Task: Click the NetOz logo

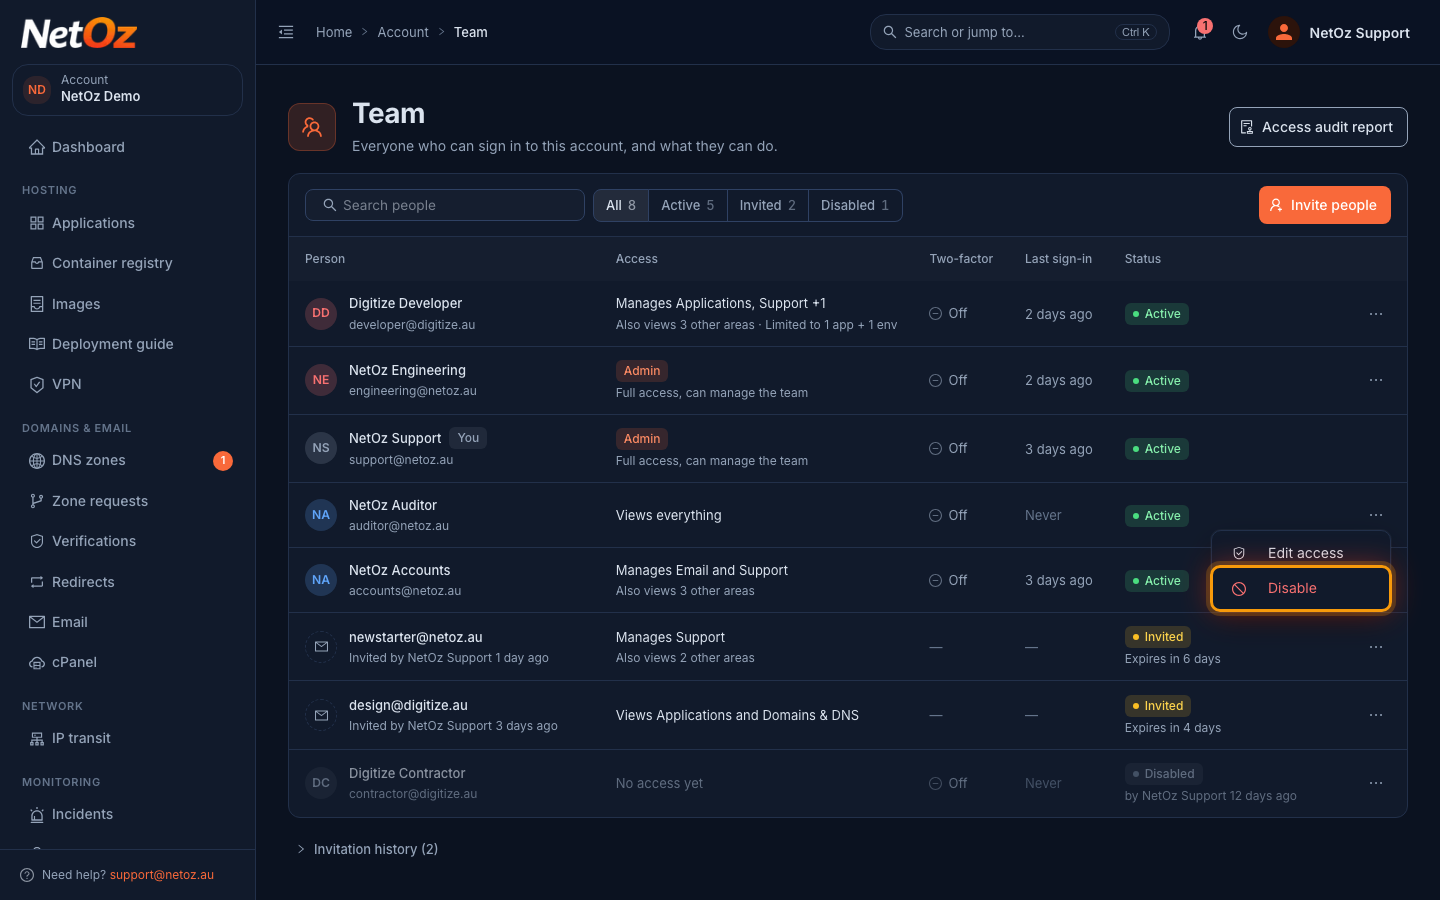Action: click(x=79, y=34)
